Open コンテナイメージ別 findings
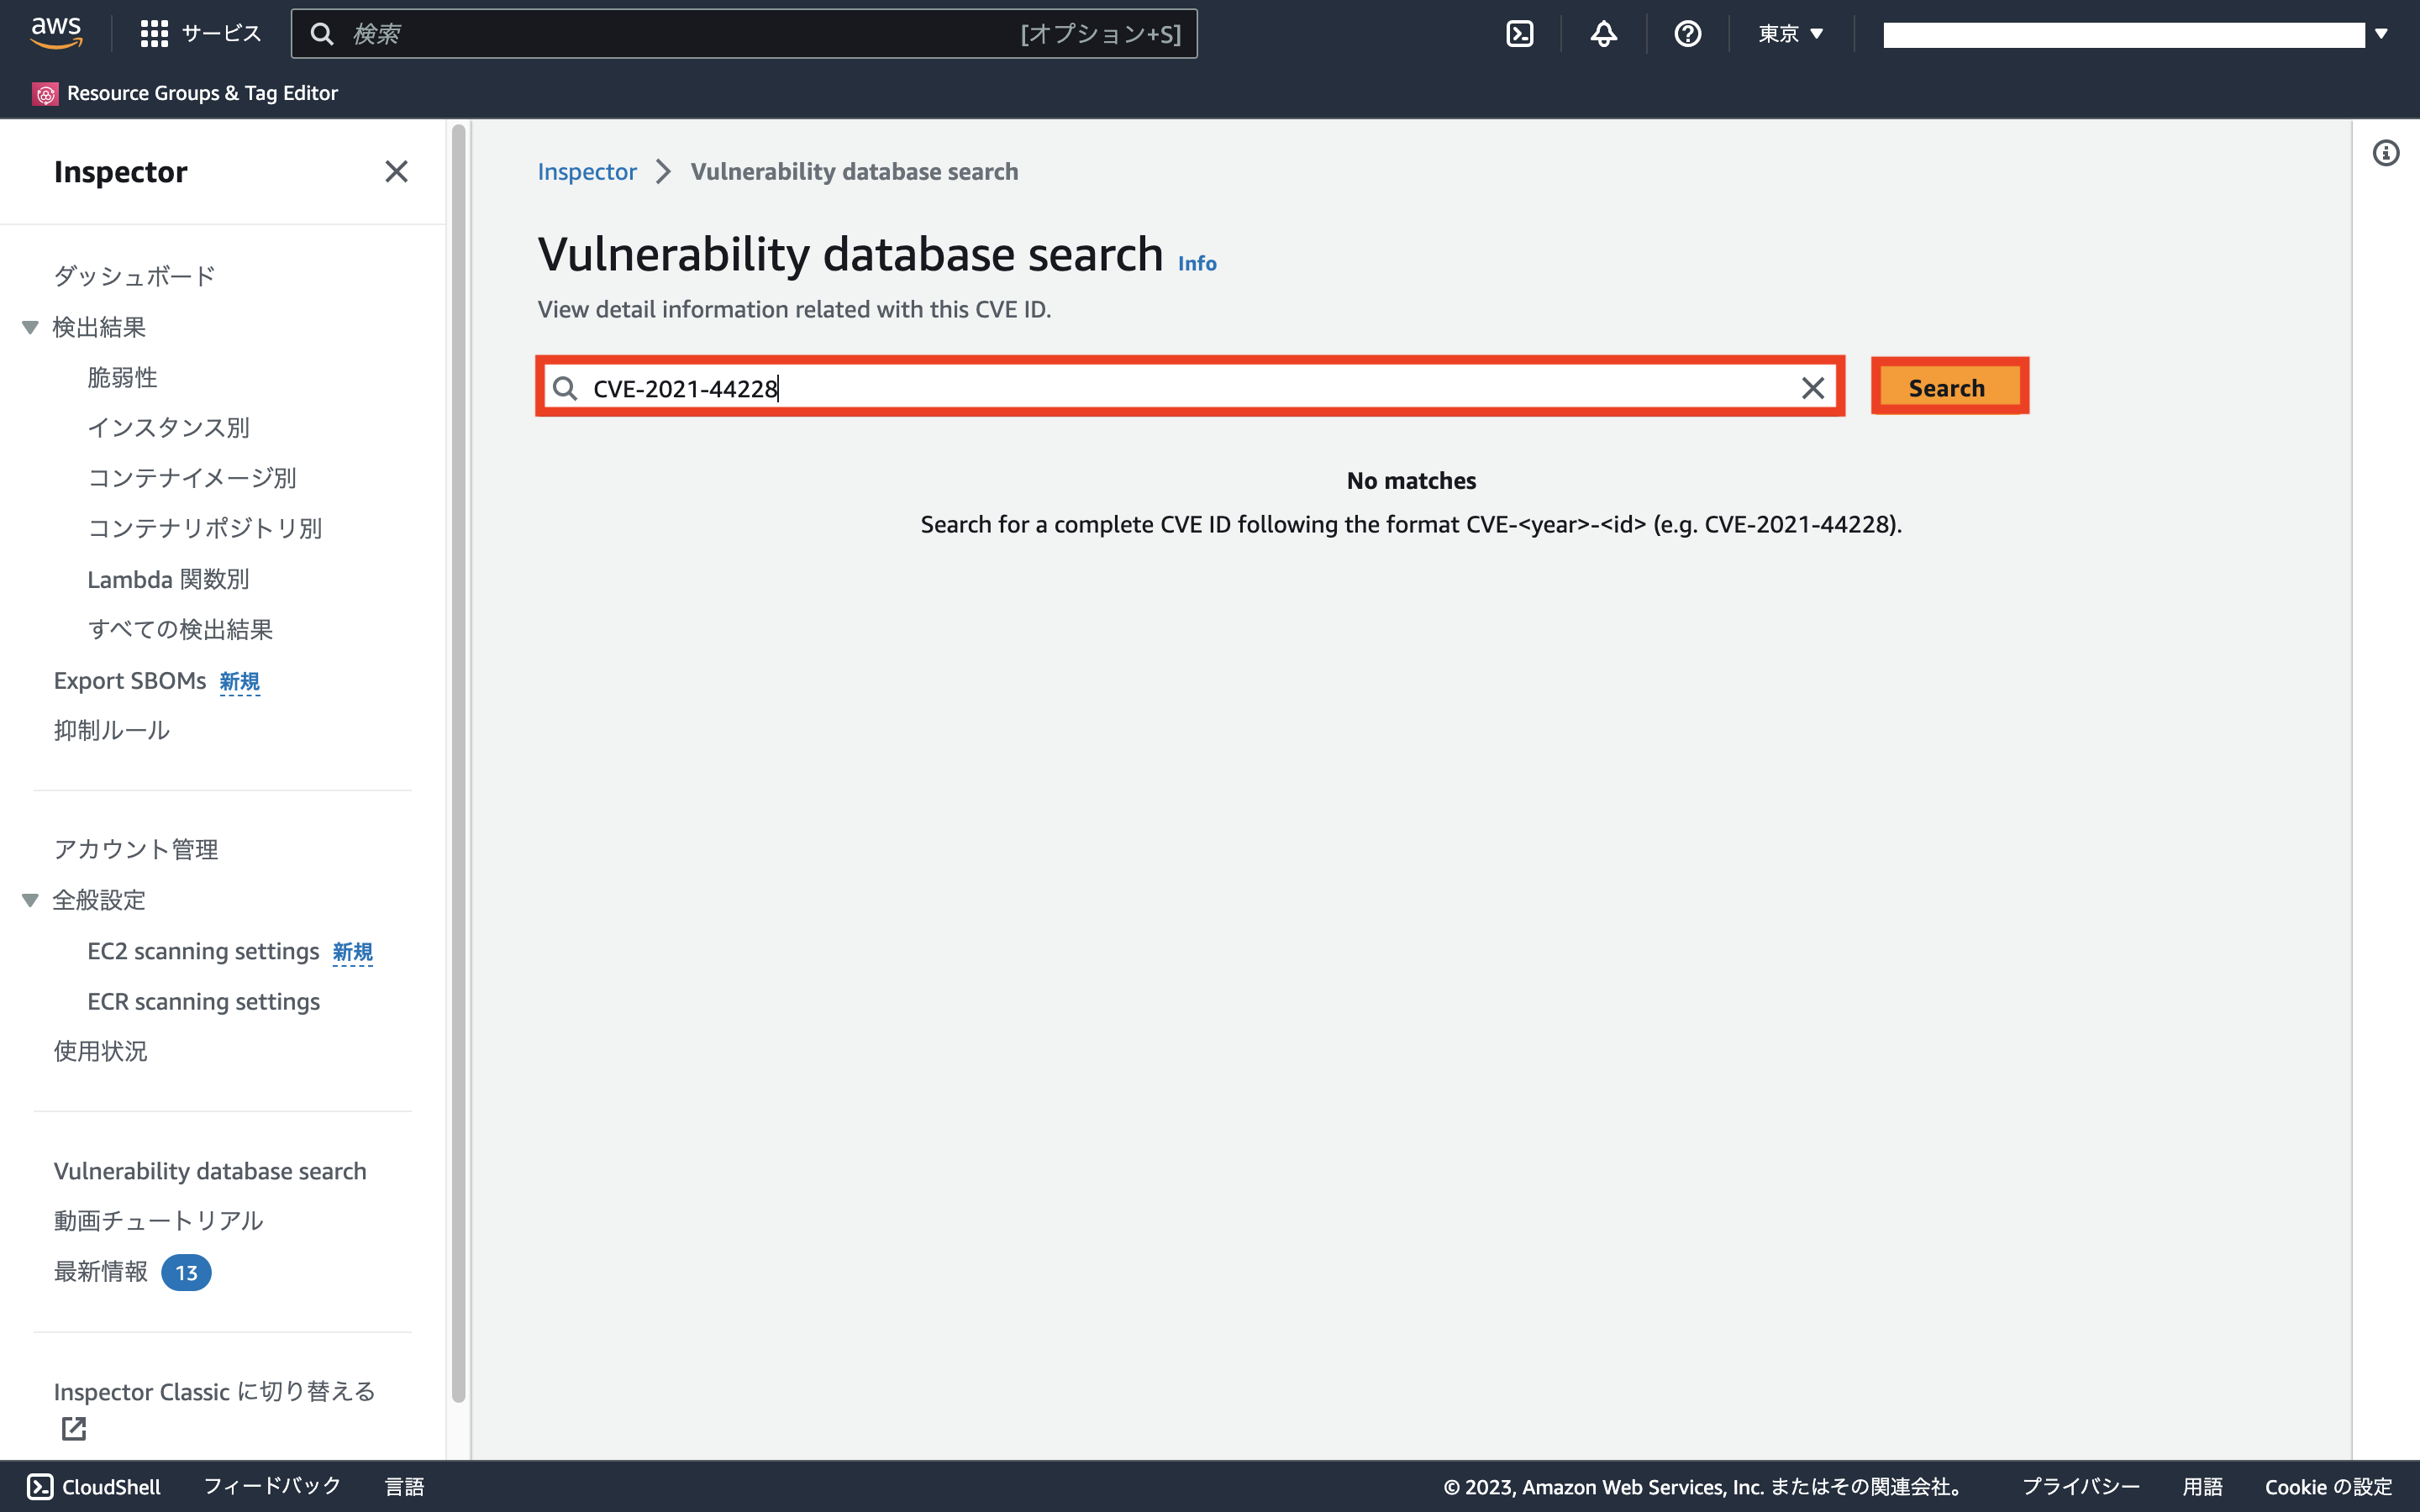The height and width of the screenshot is (1512, 2420). 191,477
